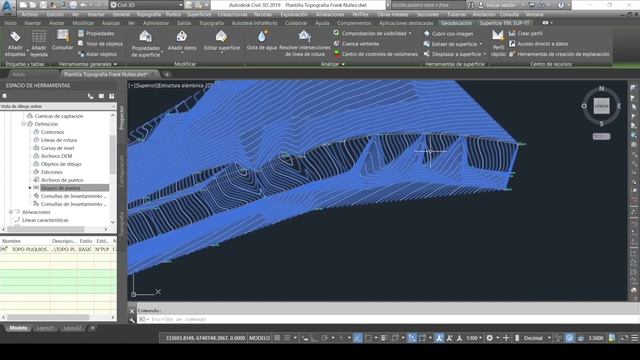Open Visor de objetos
This screenshot has width=640, height=360.
[100, 44]
